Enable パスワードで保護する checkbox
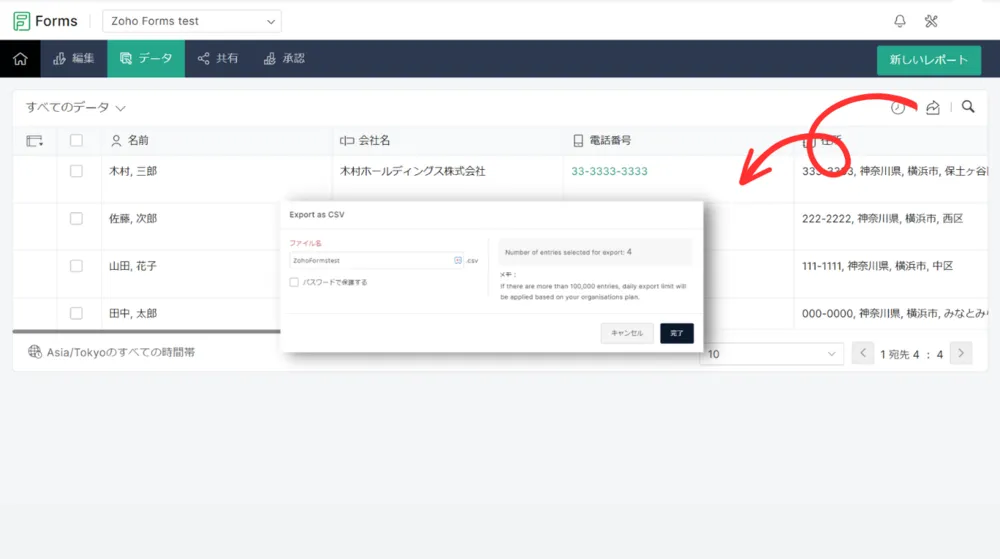Viewport: 1000px width, 559px height. point(294,282)
